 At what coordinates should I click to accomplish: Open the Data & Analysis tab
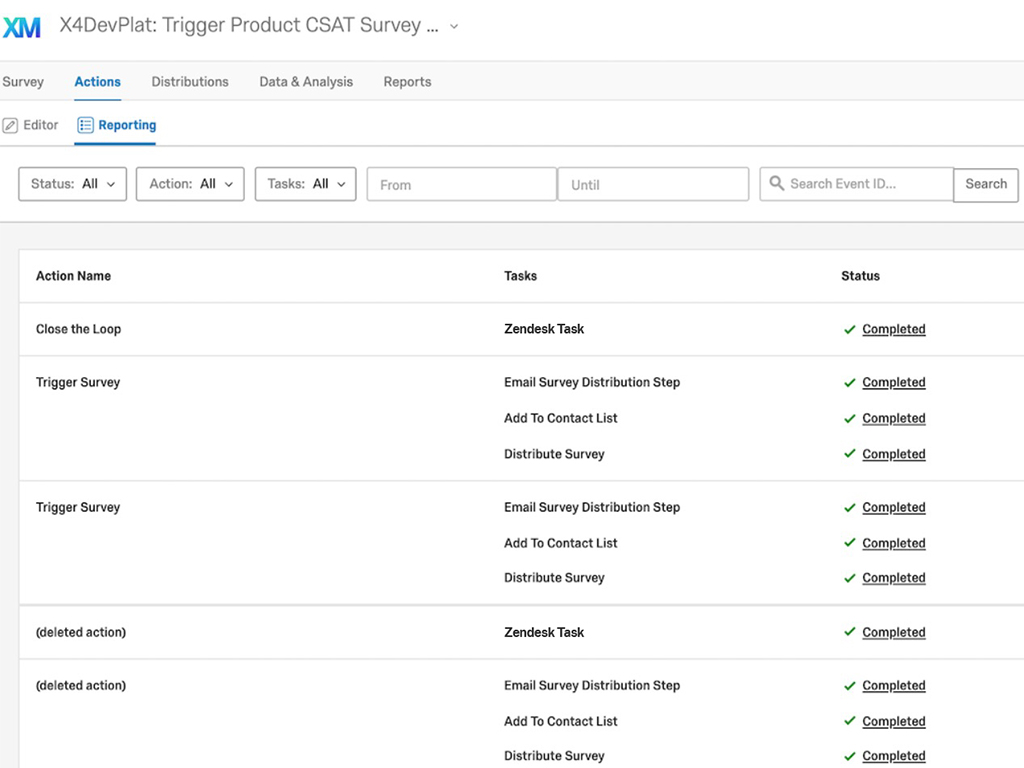305,82
